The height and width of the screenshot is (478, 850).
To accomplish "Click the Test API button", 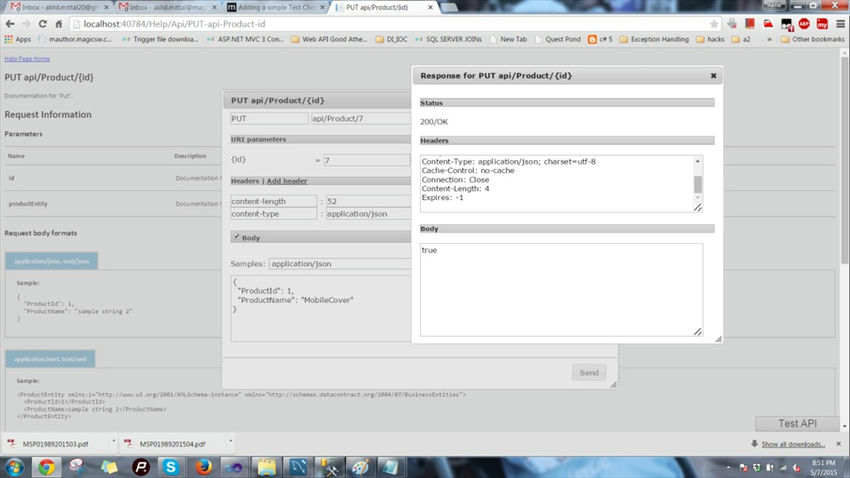I will click(797, 423).
